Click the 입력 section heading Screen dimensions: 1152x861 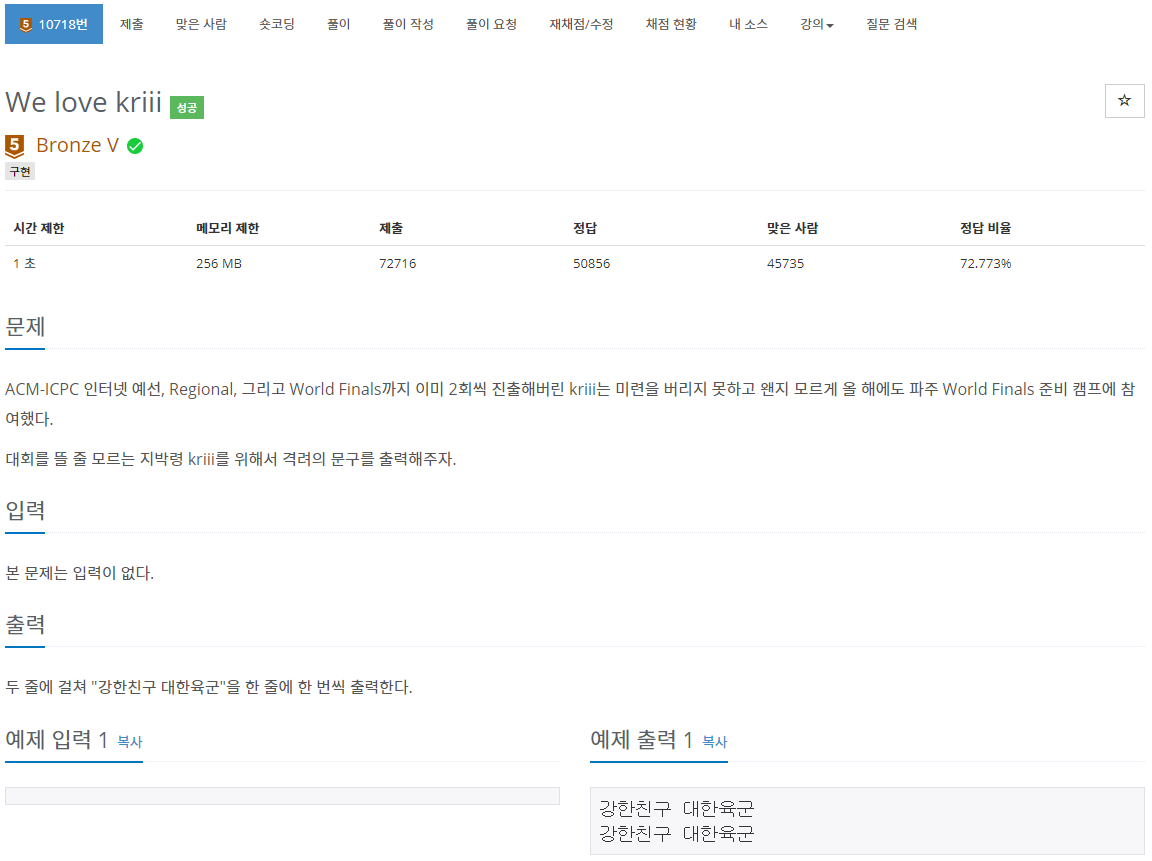tap(25, 510)
